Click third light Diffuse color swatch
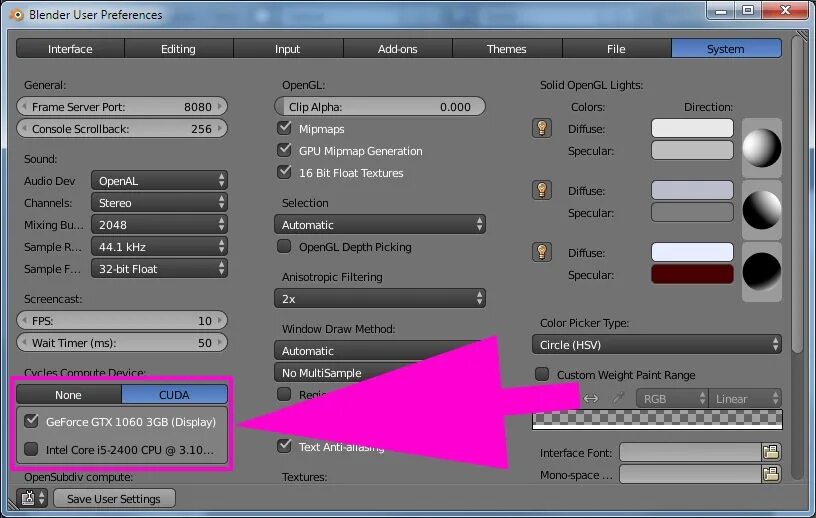Screen dimensions: 816x518 point(692,252)
